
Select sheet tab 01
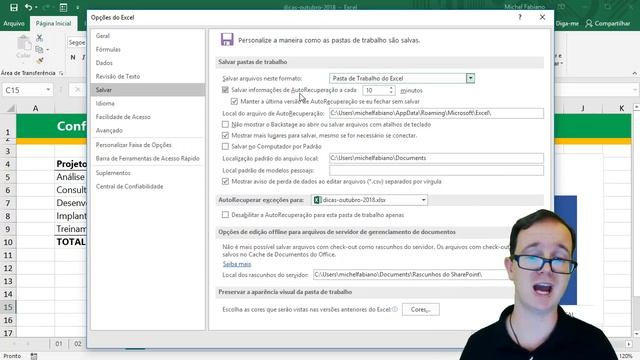coord(59,344)
